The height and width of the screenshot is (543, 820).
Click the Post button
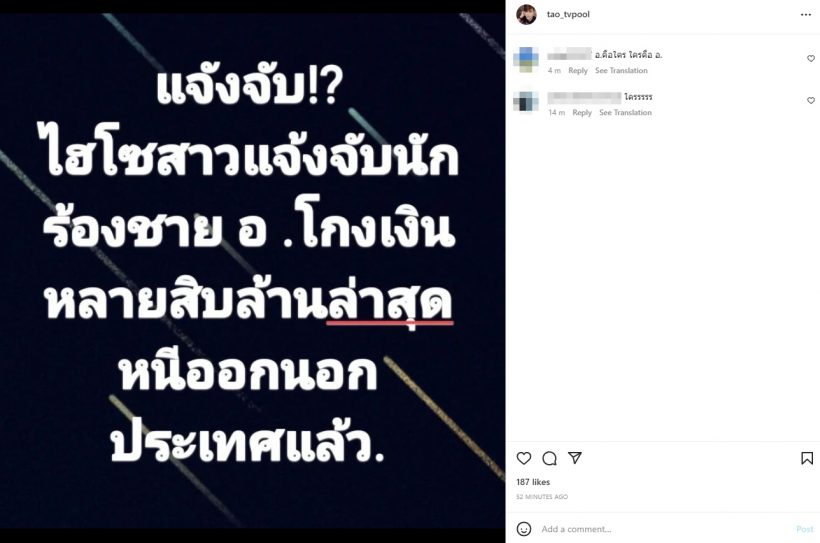point(804,529)
